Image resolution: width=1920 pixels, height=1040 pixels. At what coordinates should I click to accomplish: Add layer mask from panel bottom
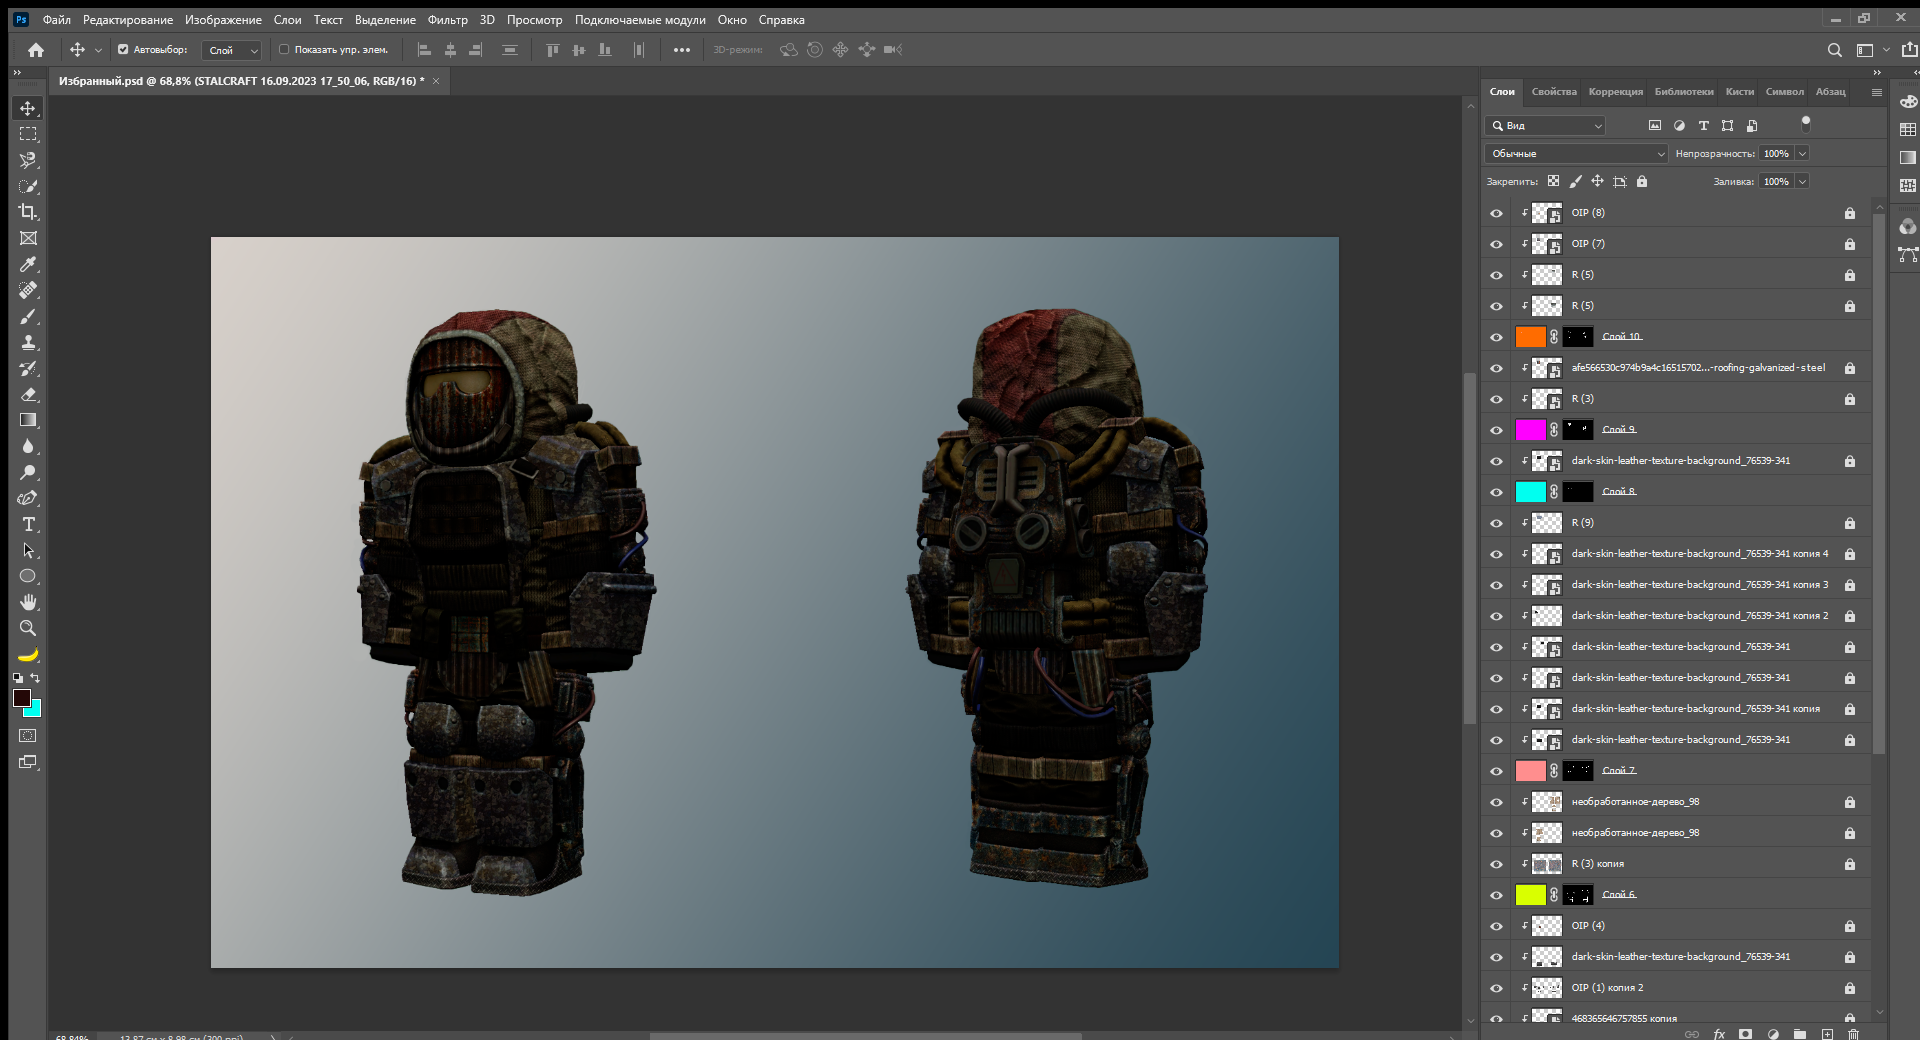point(1745,1034)
